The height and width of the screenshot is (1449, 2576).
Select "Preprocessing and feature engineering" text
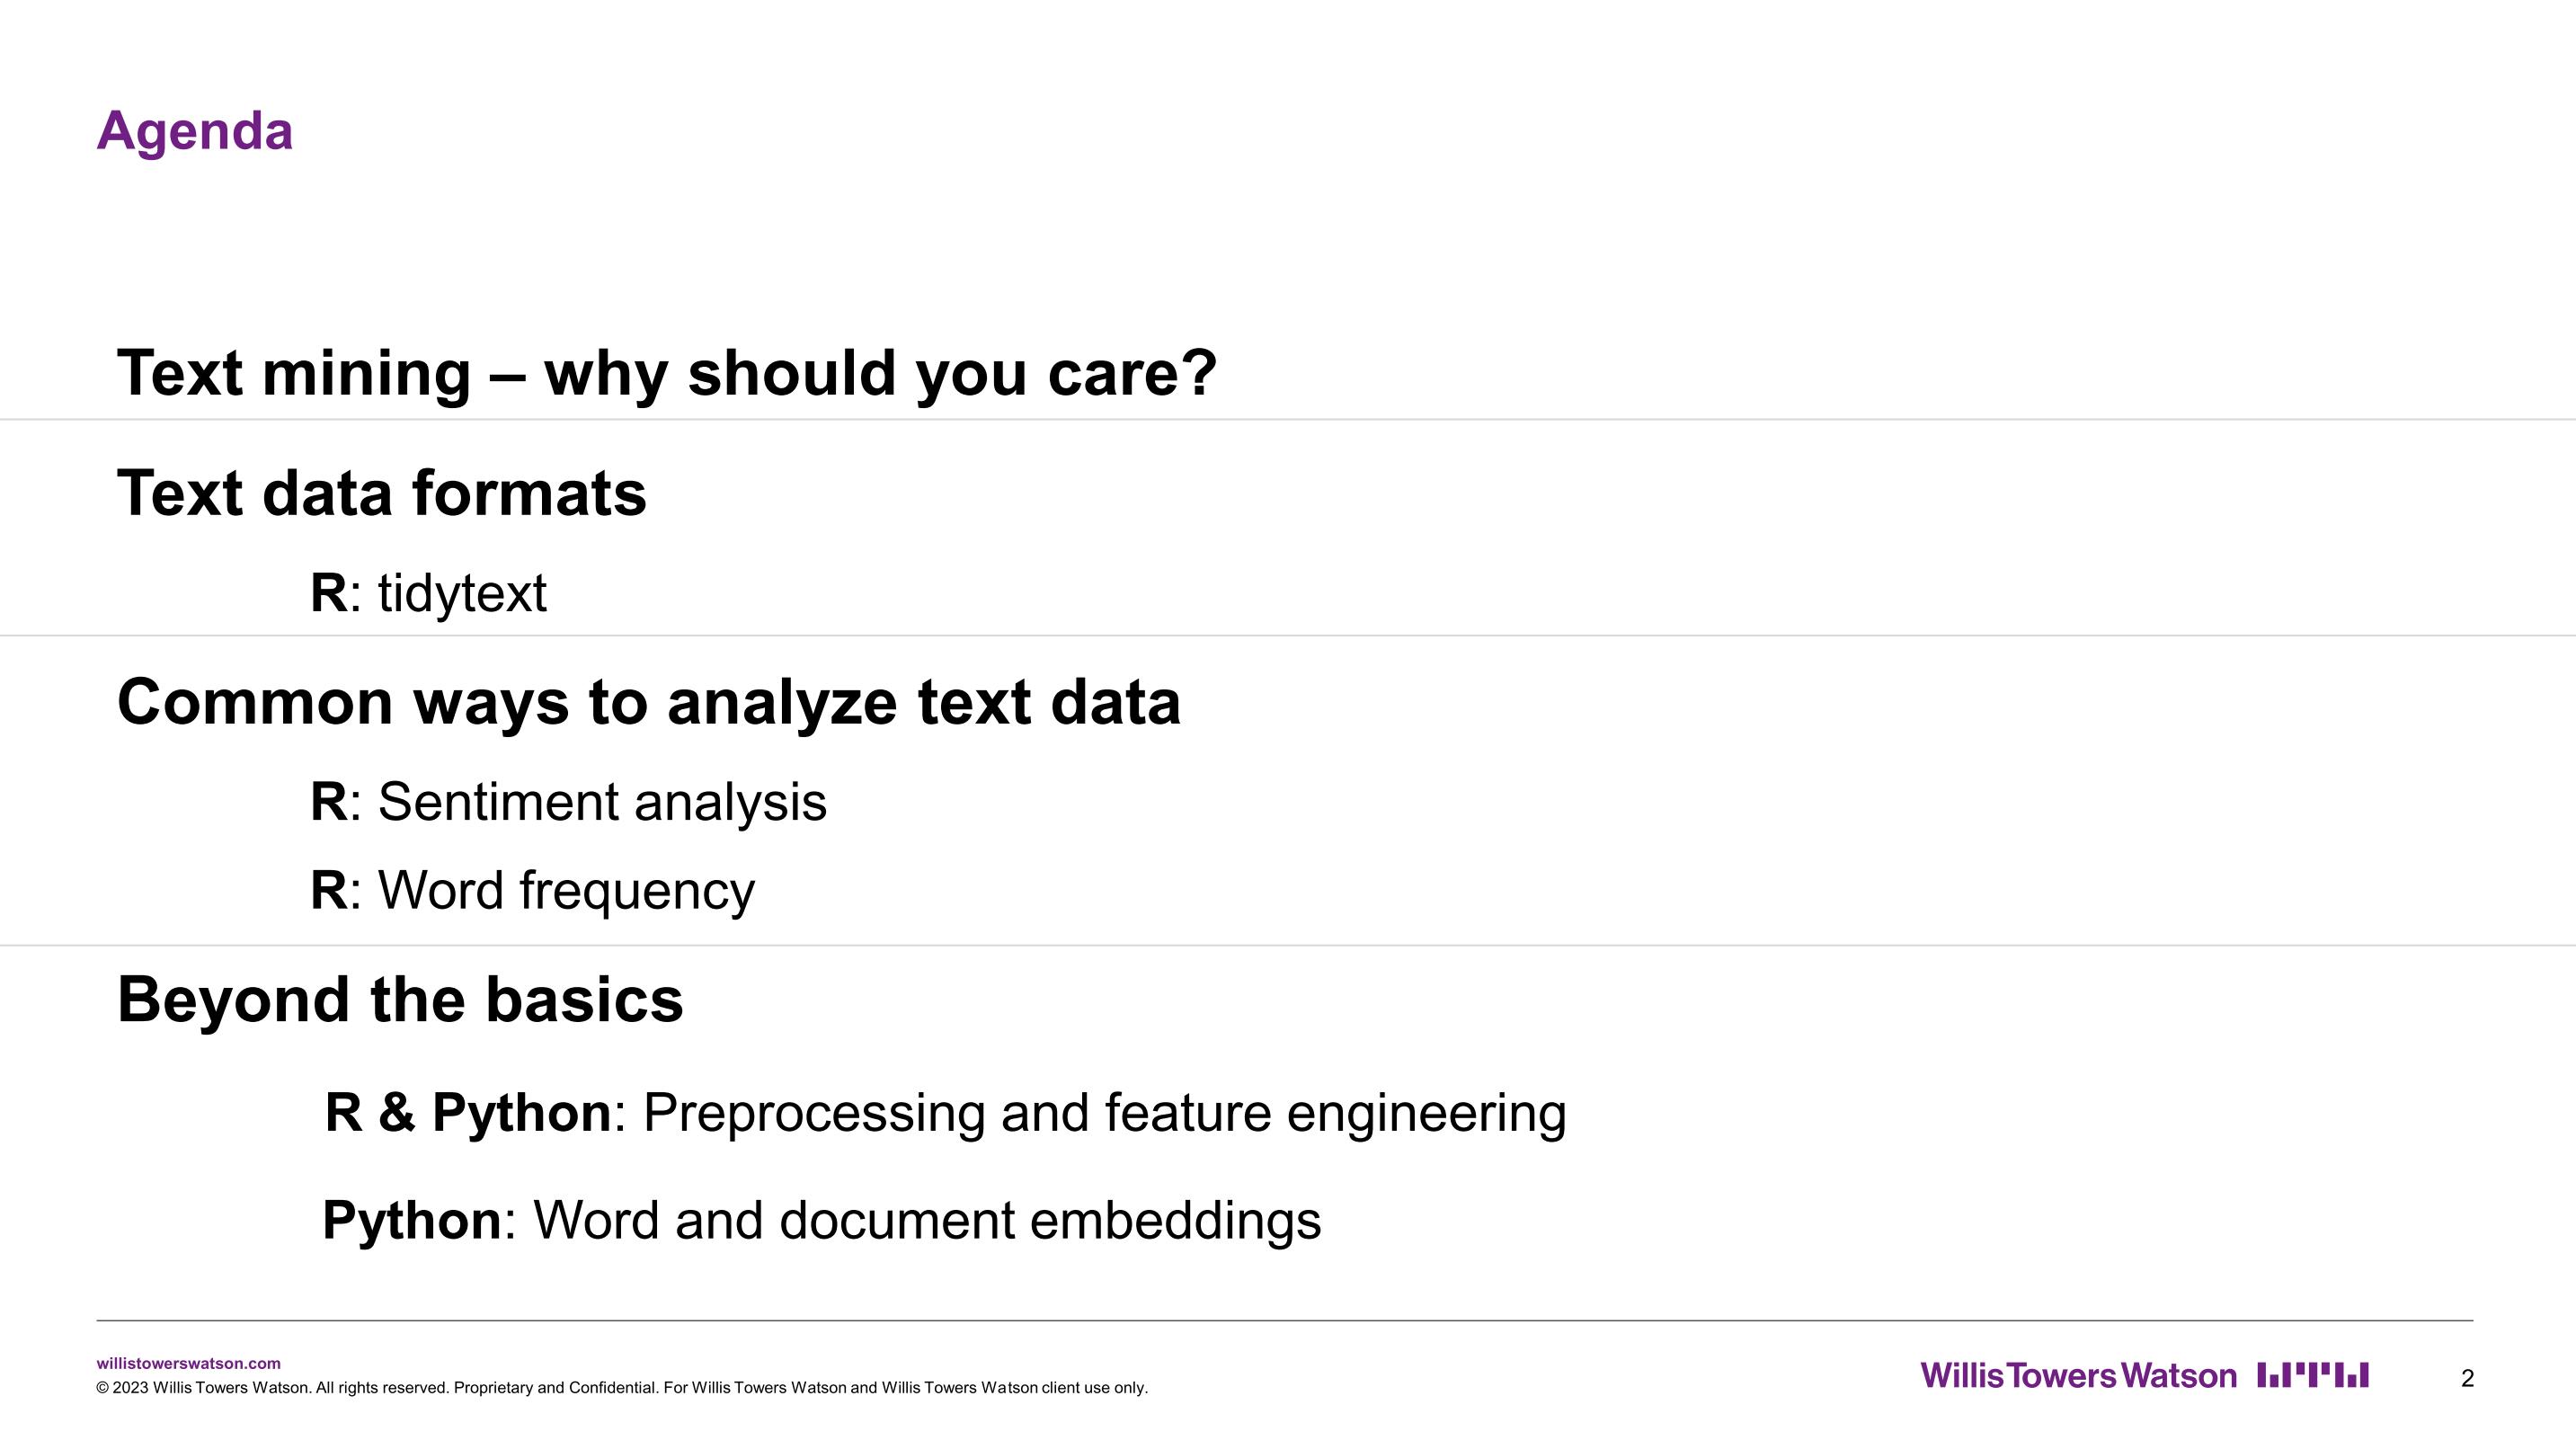pos(1104,1113)
